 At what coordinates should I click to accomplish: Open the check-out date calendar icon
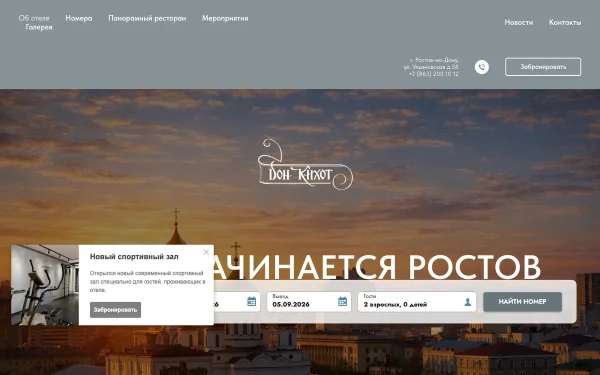tap(342, 302)
